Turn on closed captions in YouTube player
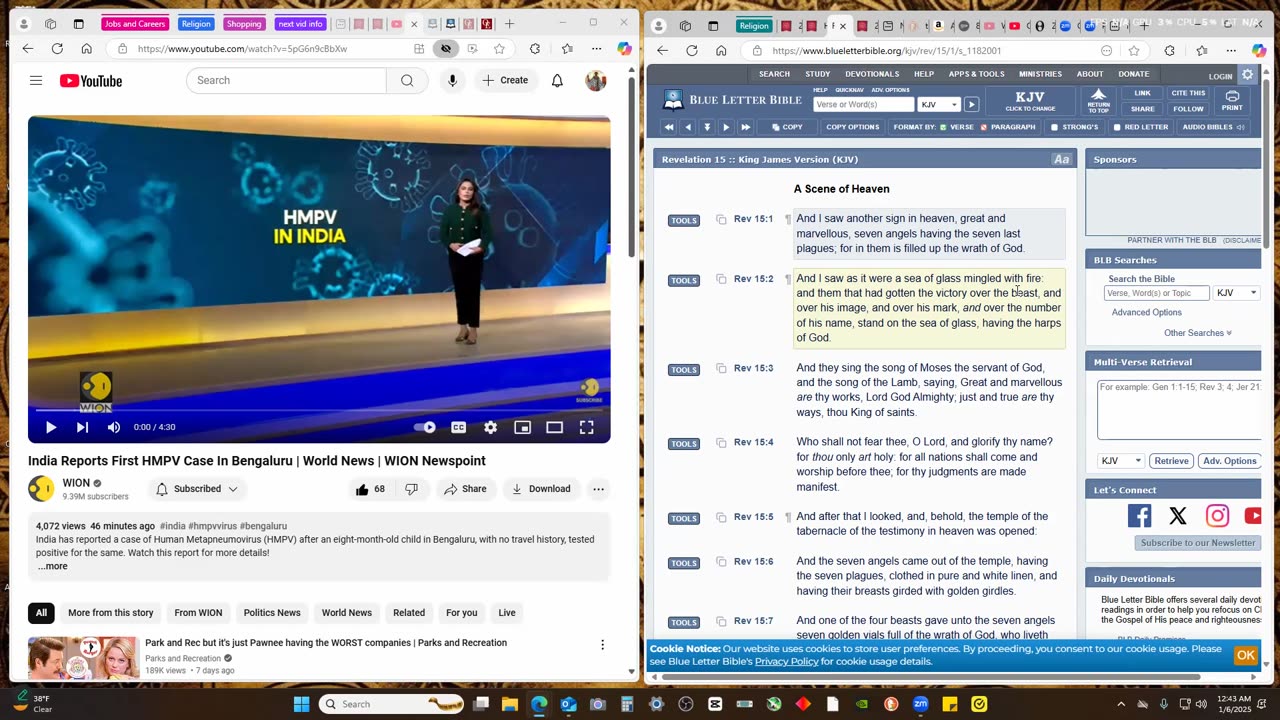 click(458, 427)
